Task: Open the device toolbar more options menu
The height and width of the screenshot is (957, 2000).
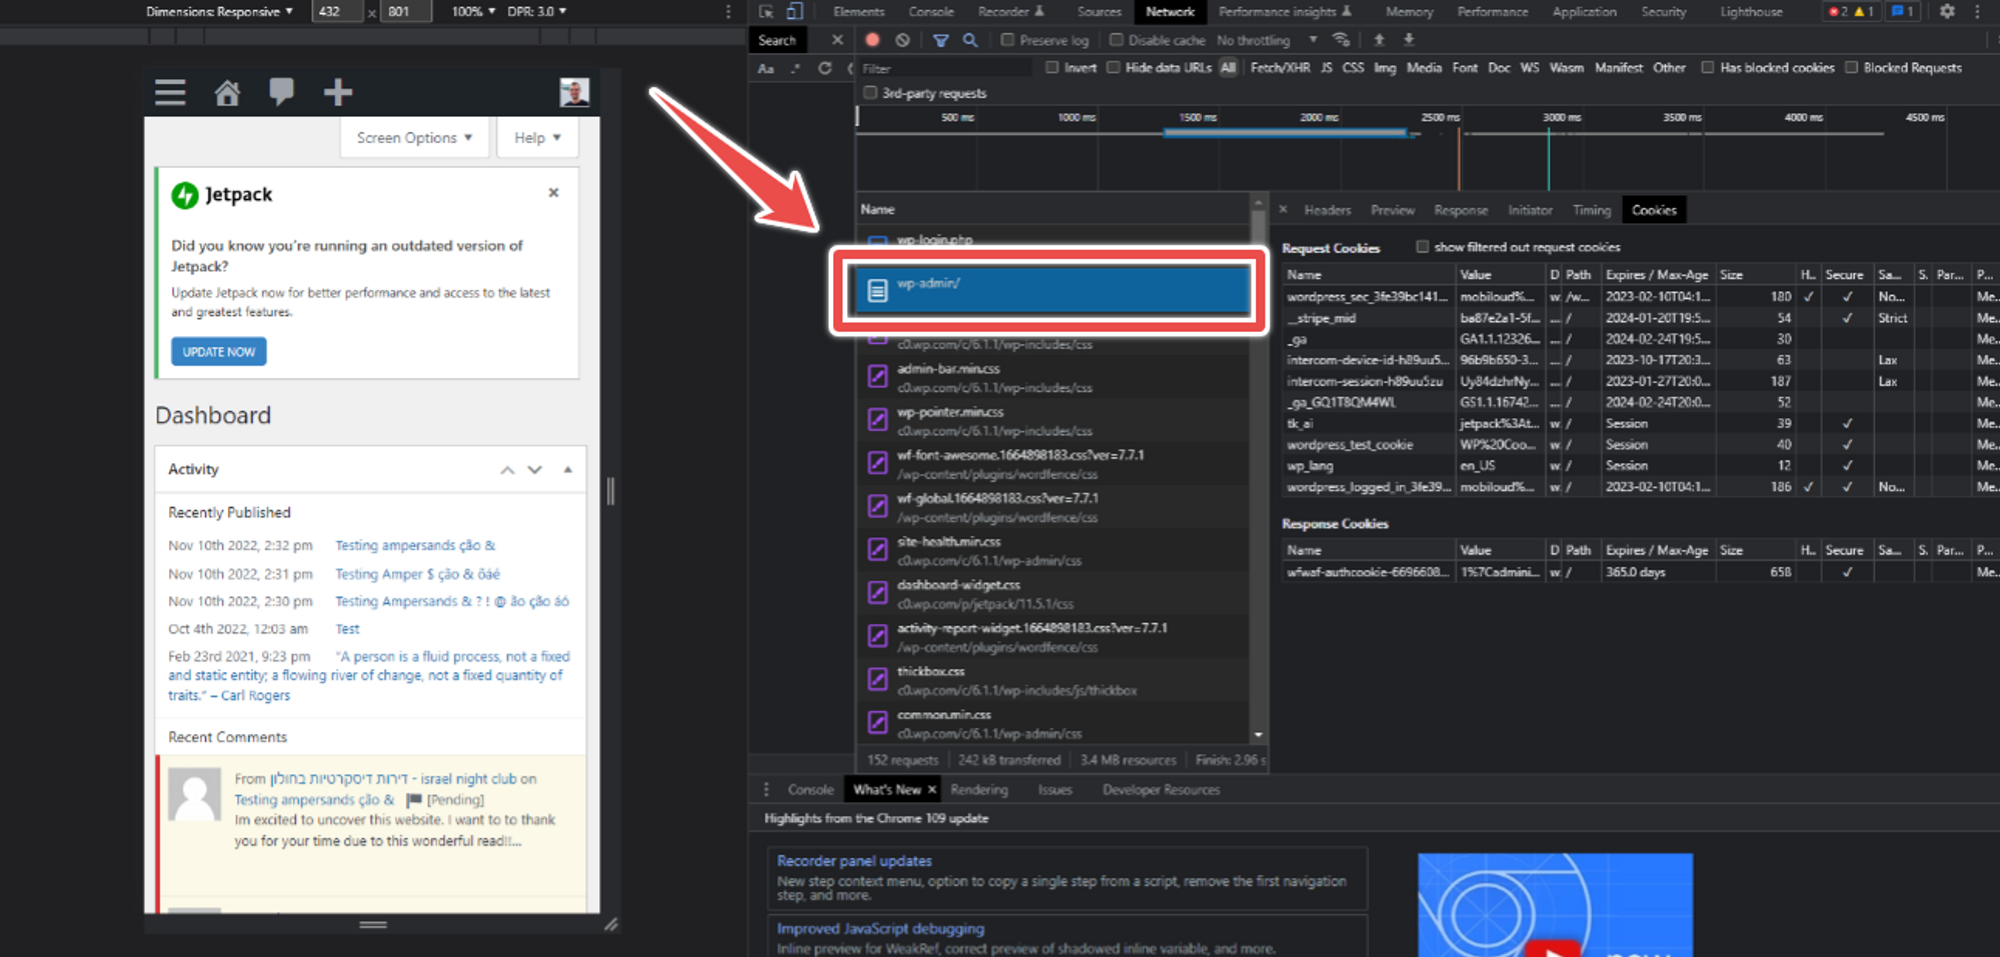Action: [x=728, y=12]
